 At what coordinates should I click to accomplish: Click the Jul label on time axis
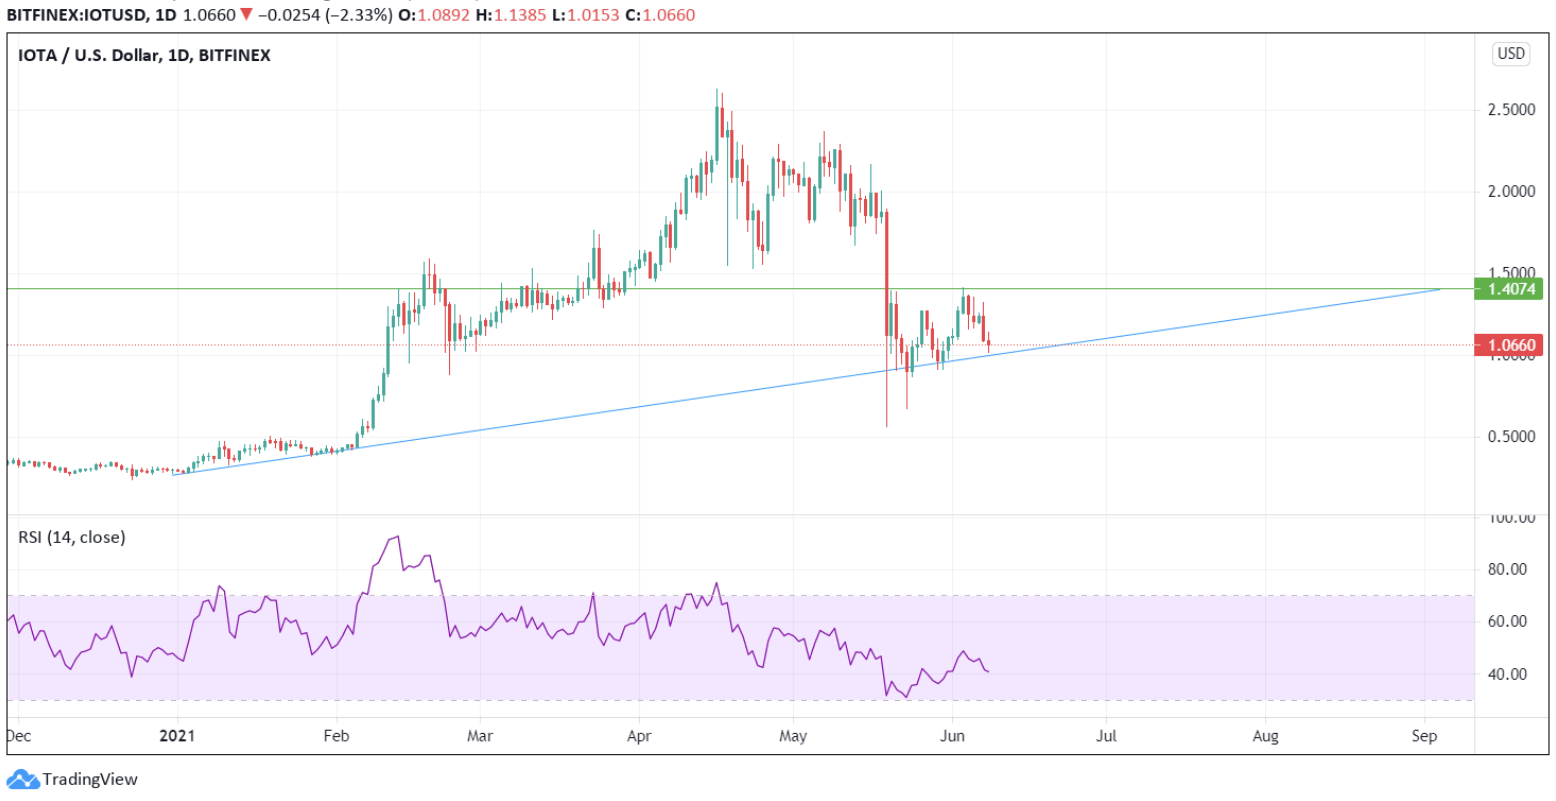click(1106, 737)
